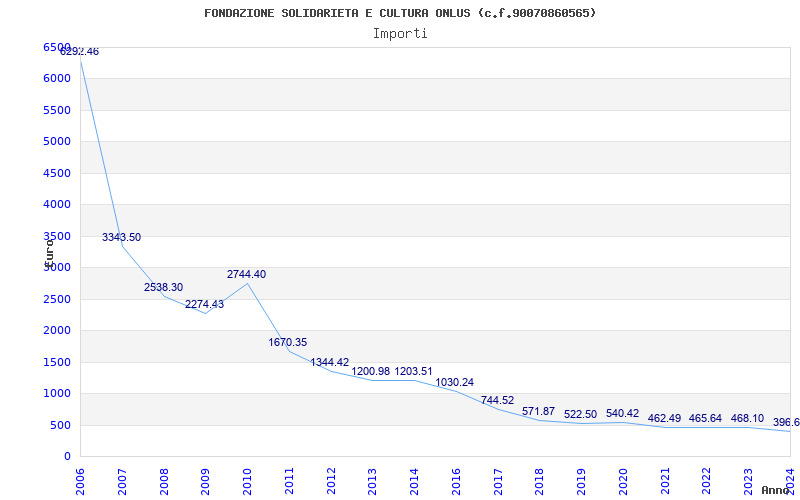Select the 1203.51 data label
The width and height of the screenshot is (800, 500).
[x=413, y=371]
